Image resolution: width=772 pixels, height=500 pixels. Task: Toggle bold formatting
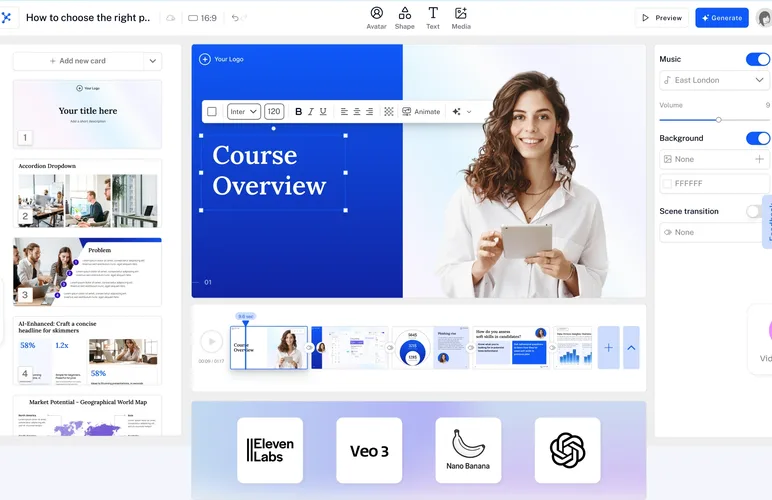click(x=298, y=112)
